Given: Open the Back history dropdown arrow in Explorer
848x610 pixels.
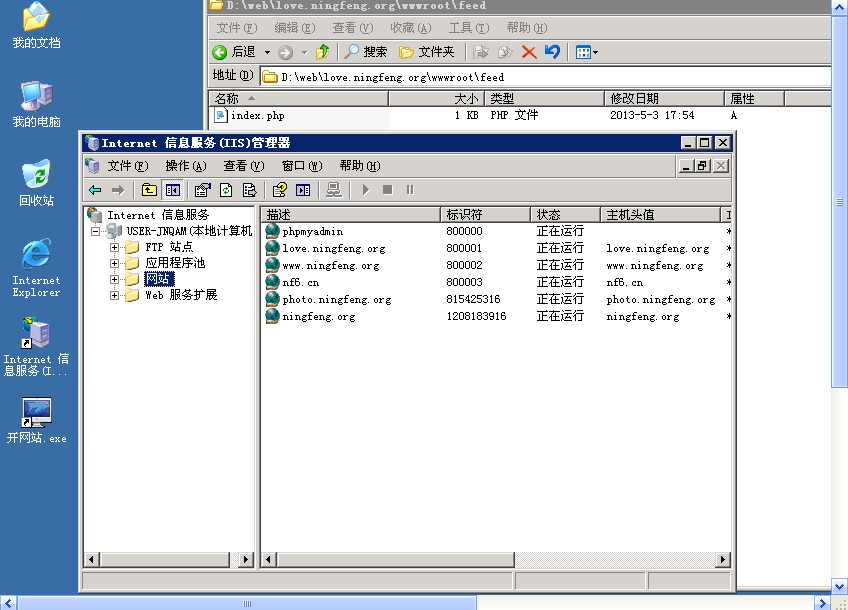Looking at the screenshot, I should [267, 52].
